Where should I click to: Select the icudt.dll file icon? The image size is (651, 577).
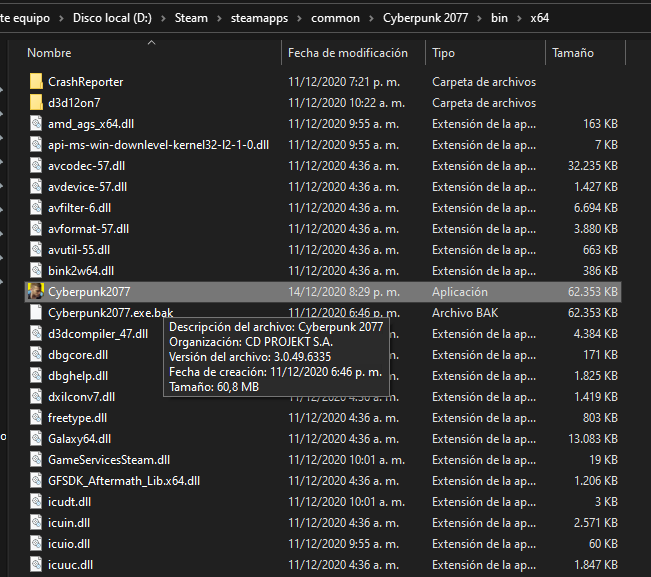[x=36, y=501]
